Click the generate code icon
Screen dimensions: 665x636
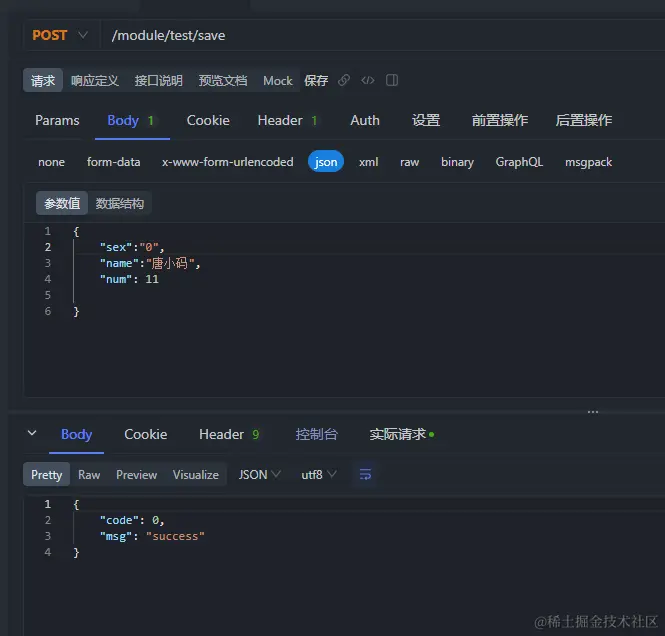[368, 80]
